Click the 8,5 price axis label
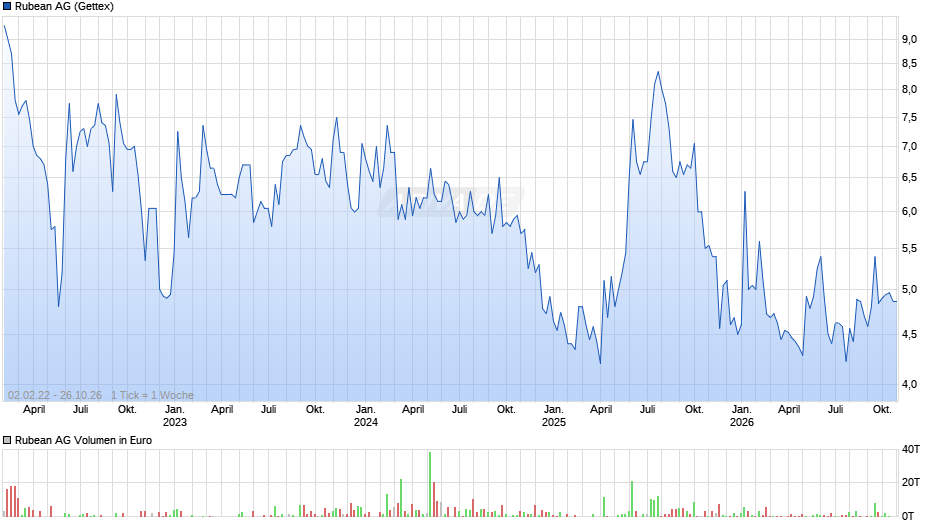This screenshot has width=940, height=526. (909, 64)
